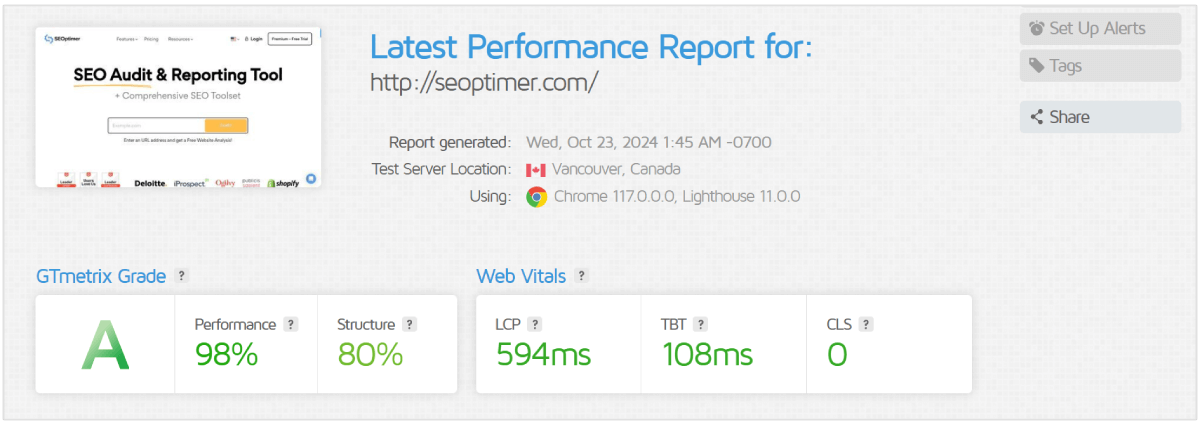Click the GTmetrix Grade help question mark
This screenshot has height=425, width=1200.
click(x=181, y=276)
